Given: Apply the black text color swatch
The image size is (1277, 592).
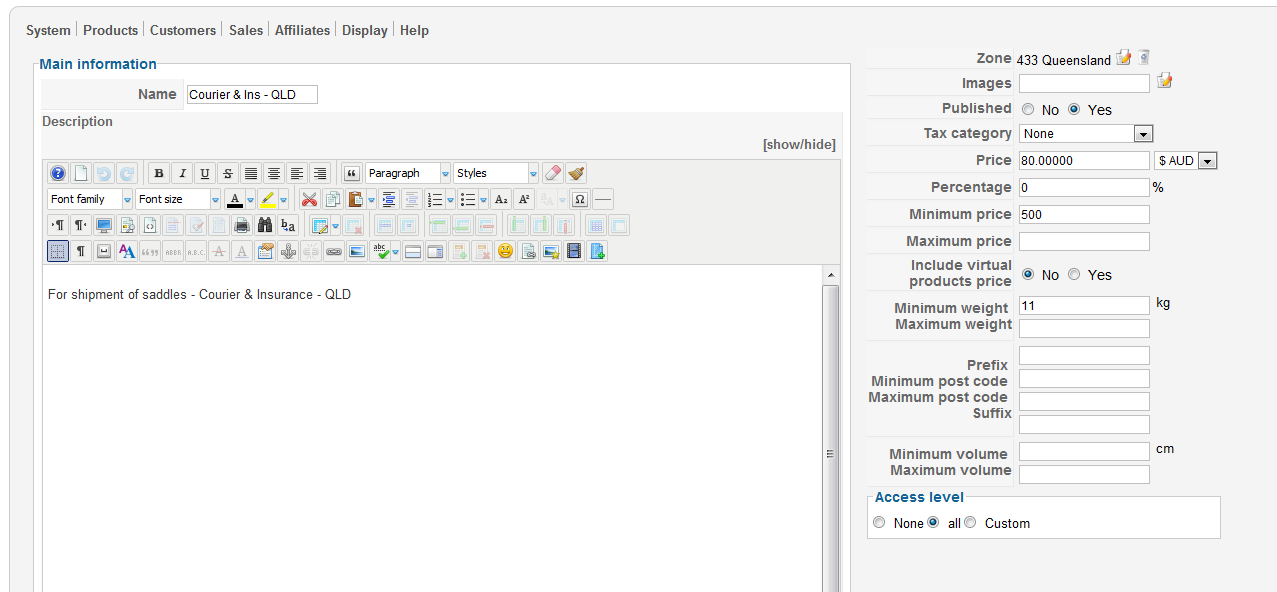Looking at the screenshot, I should (x=235, y=199).
